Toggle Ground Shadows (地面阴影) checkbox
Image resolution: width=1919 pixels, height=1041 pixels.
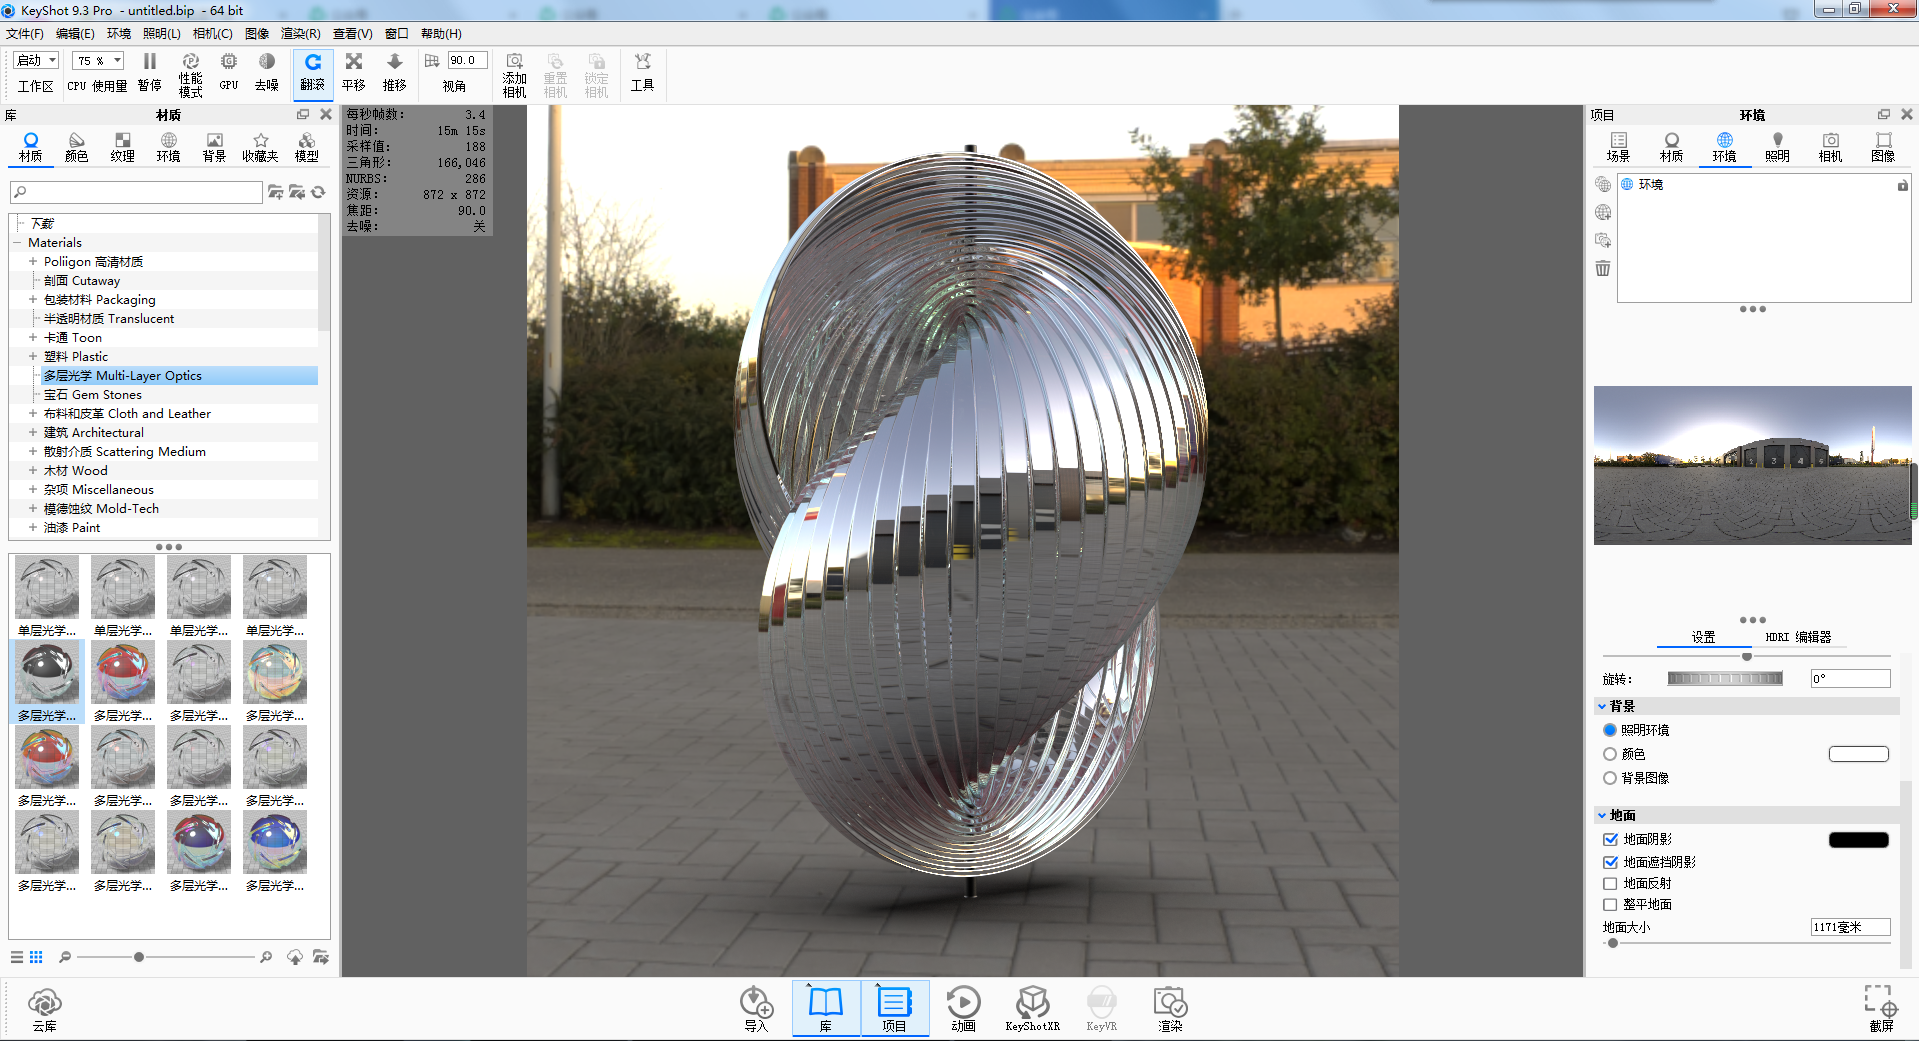pos(1610,840)
